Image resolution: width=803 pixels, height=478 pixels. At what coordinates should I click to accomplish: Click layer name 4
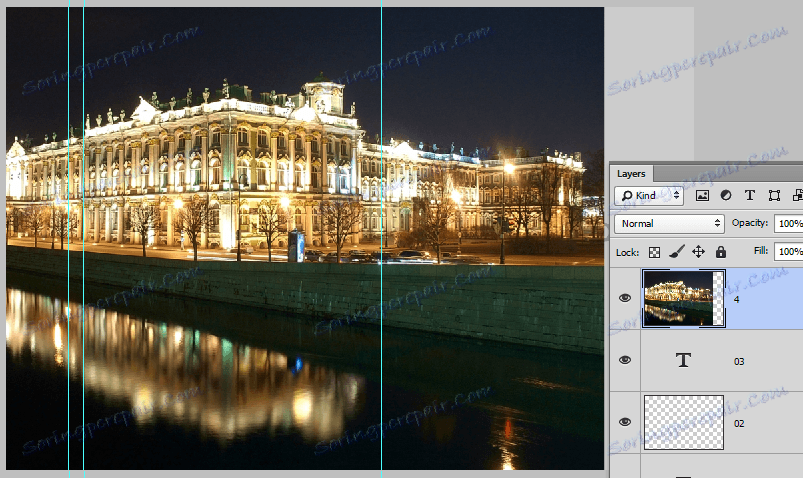click(736, 300)
